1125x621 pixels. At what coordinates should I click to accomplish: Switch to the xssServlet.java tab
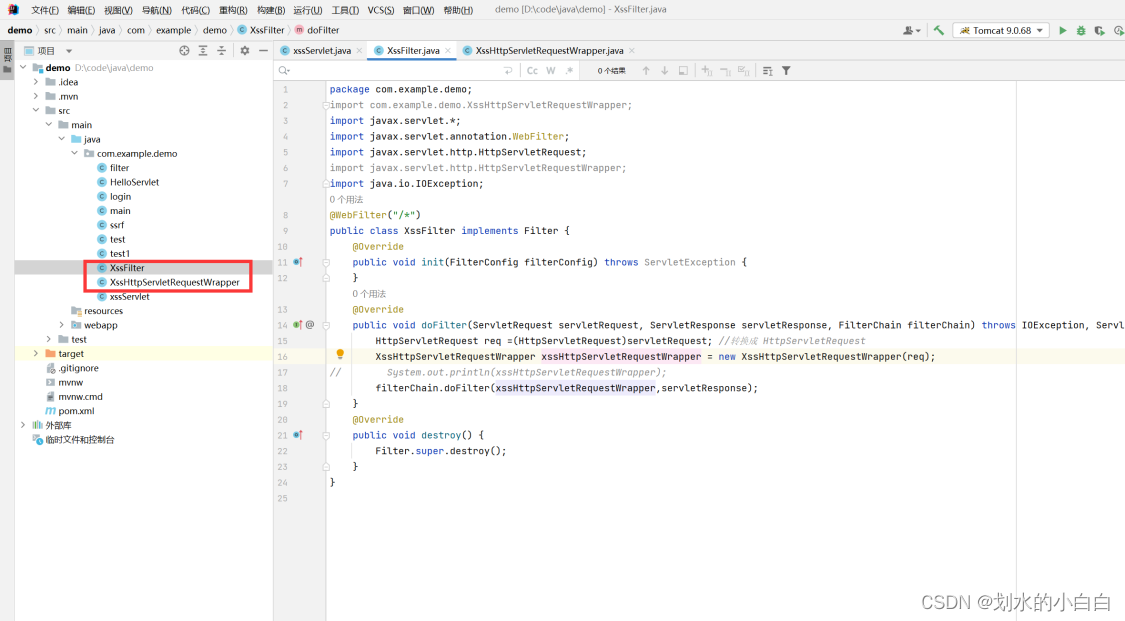(321, 51)
